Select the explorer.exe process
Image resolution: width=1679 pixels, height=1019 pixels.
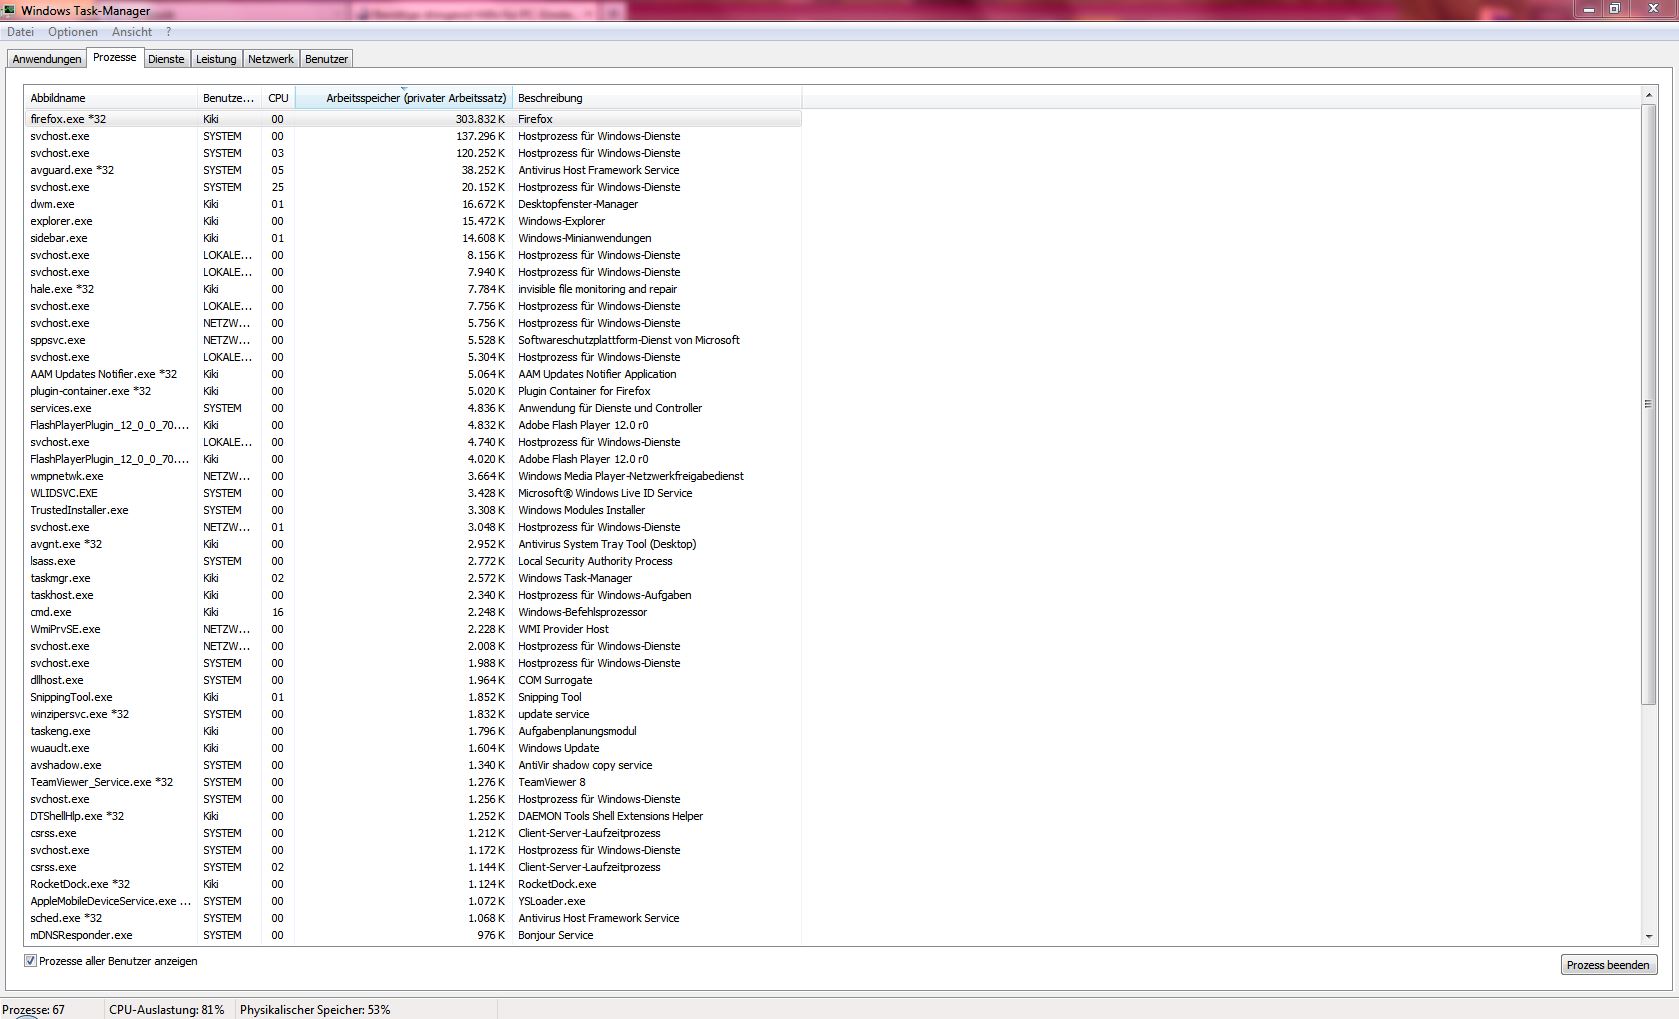point(412,221)
